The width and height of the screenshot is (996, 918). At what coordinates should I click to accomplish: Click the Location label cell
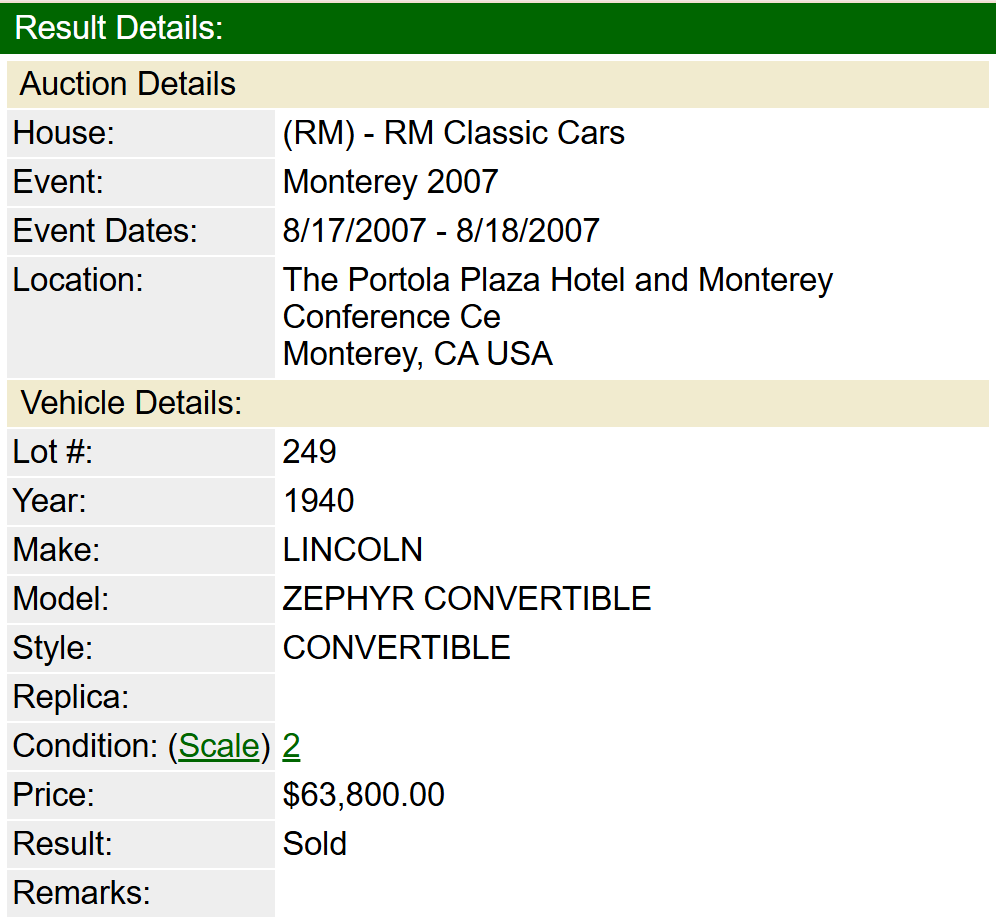point(78,281)
